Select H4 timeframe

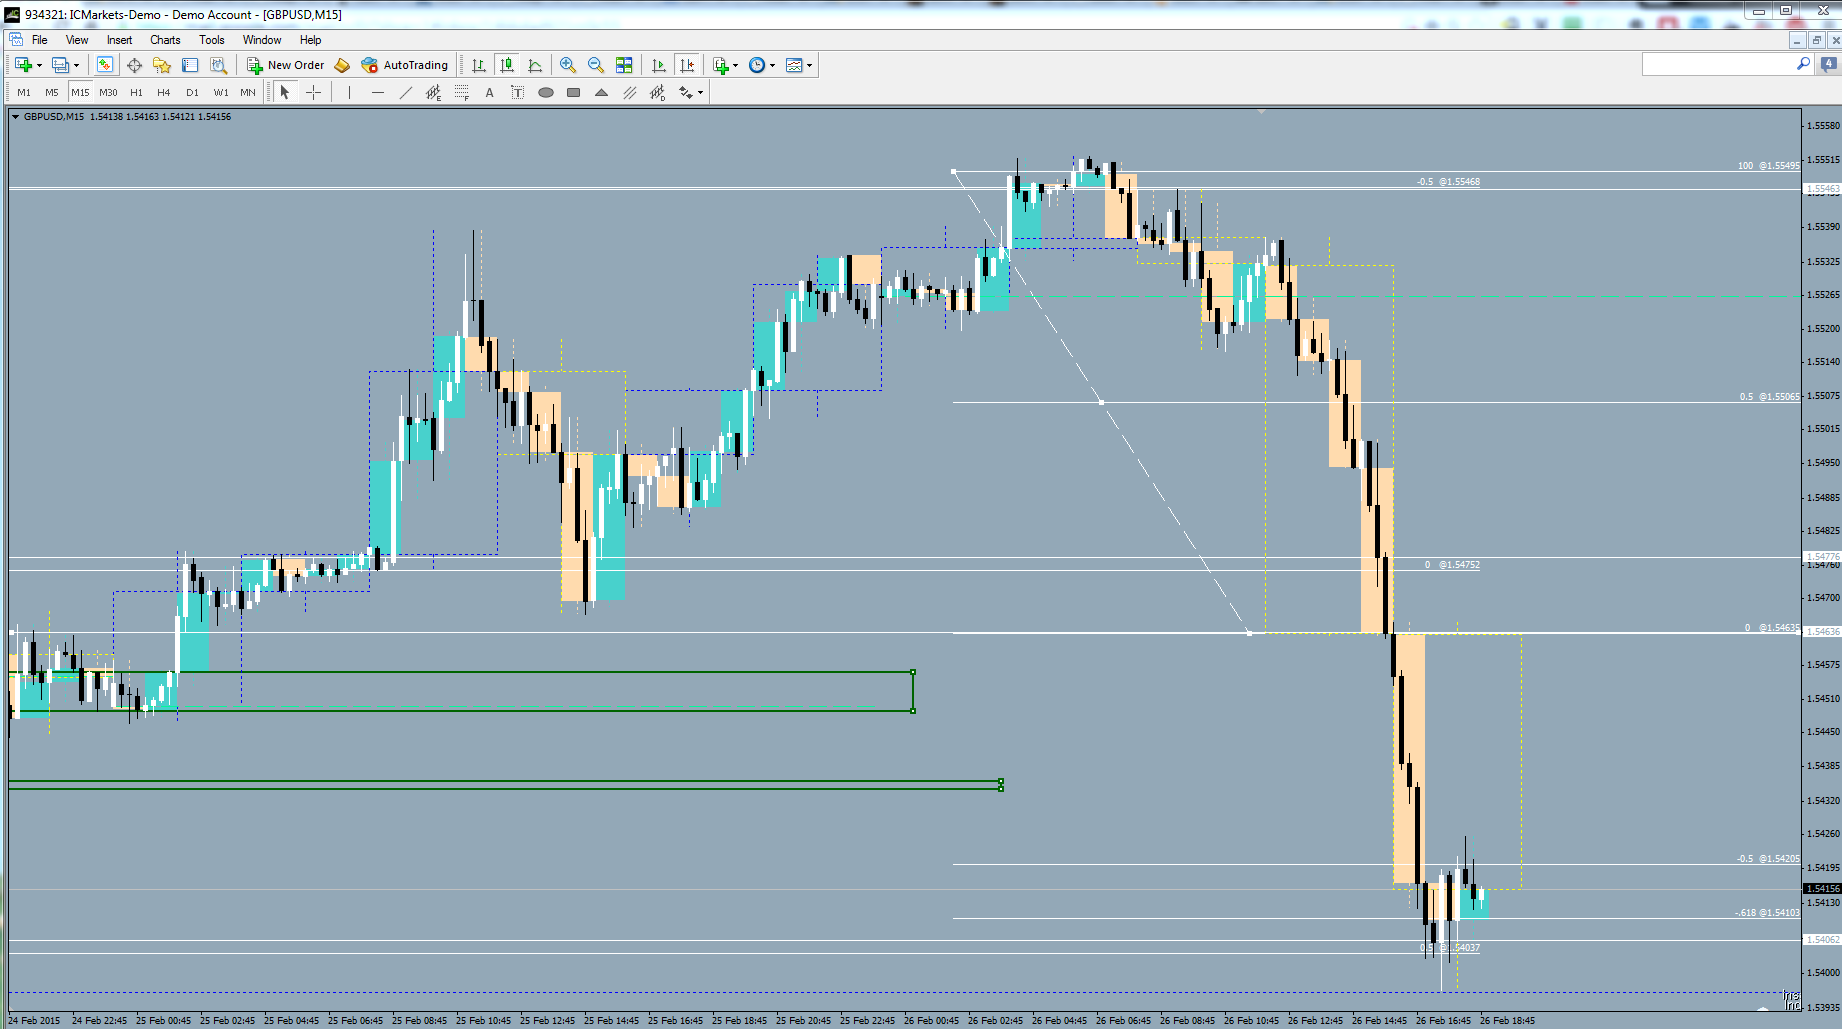pyautogui.click(x=164, y=92)
